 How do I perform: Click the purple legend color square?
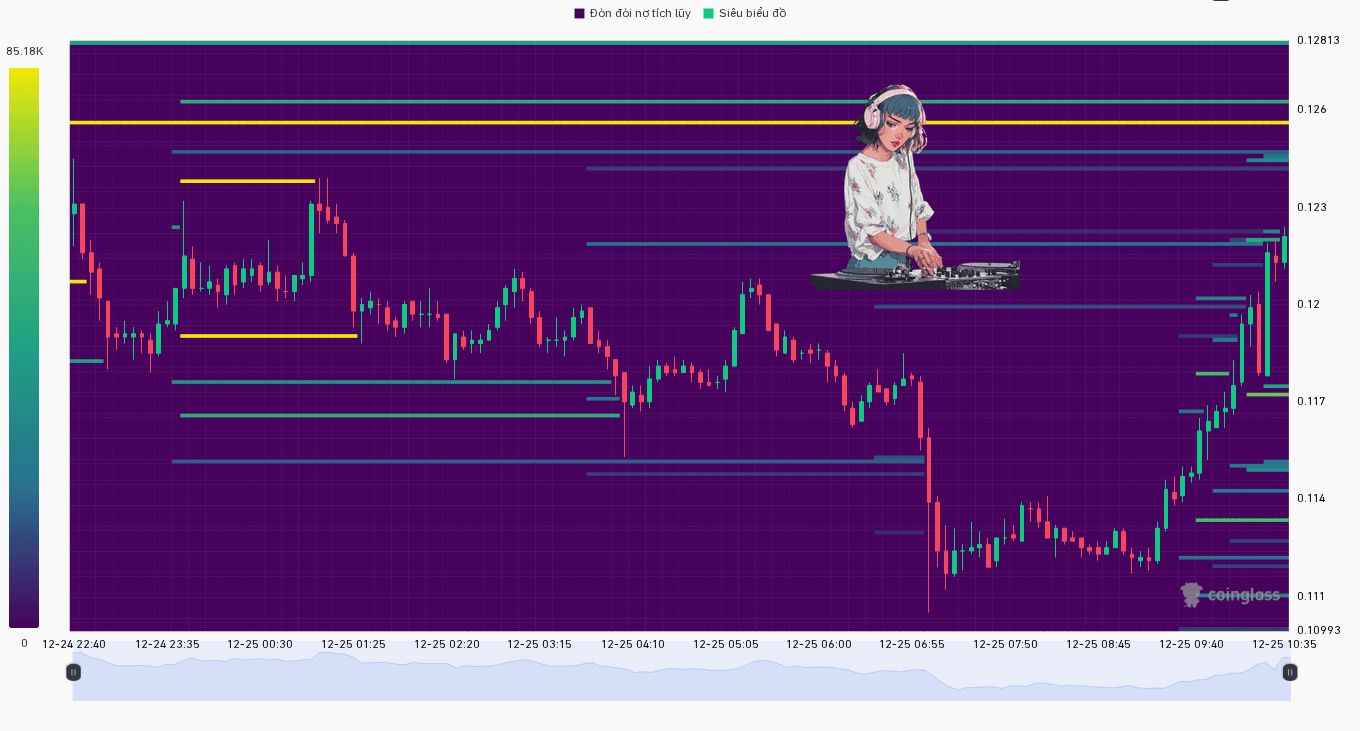(579, 13)
